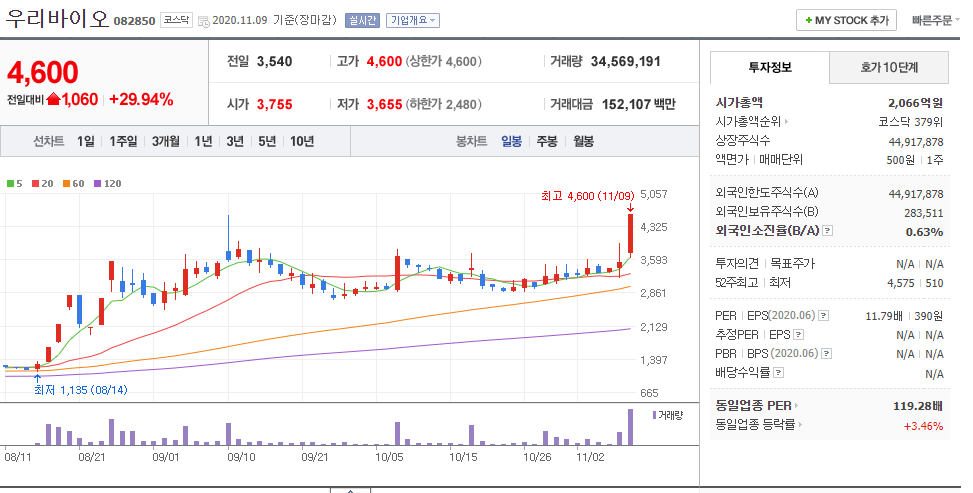Image resolution: width=973 pixels, height=493 pixels.
Task: Click the red 20-day moving average legend swatch
Action: [35, 184]
